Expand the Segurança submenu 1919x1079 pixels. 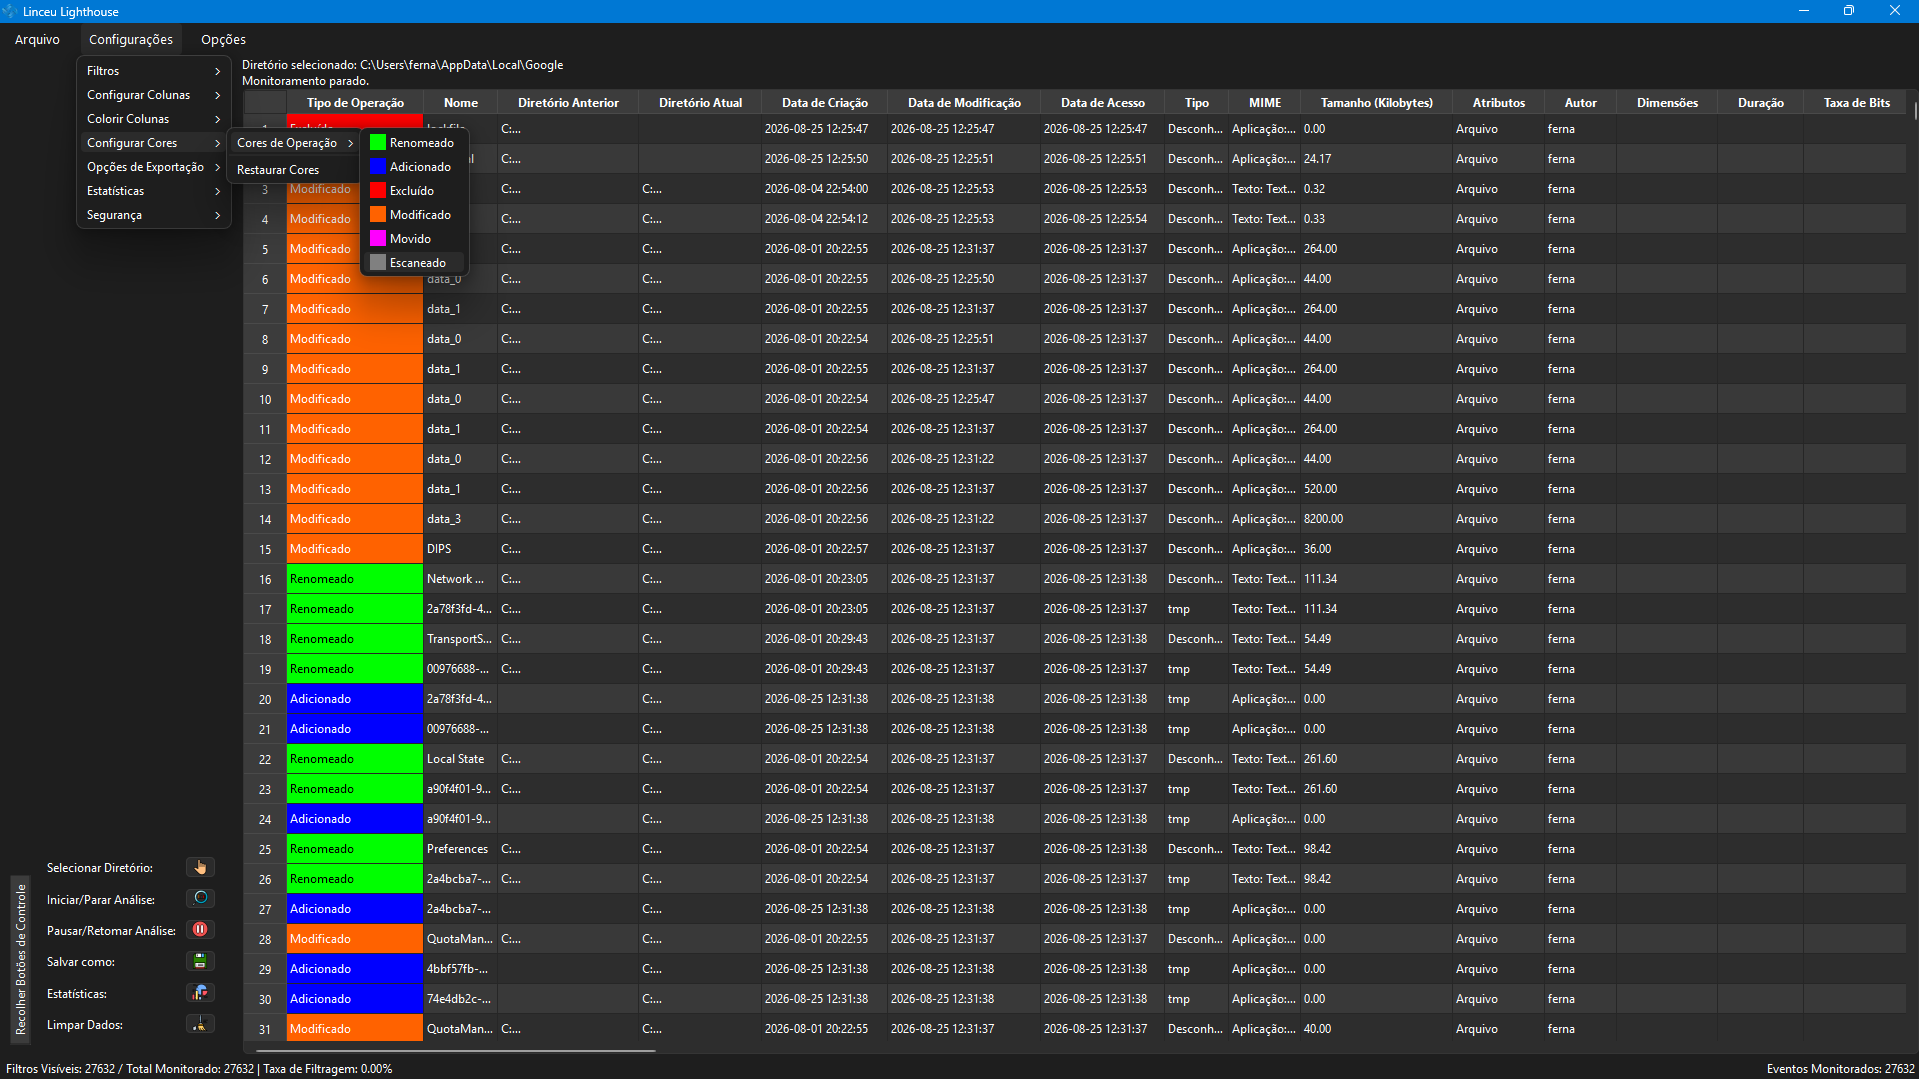(154, 215)
